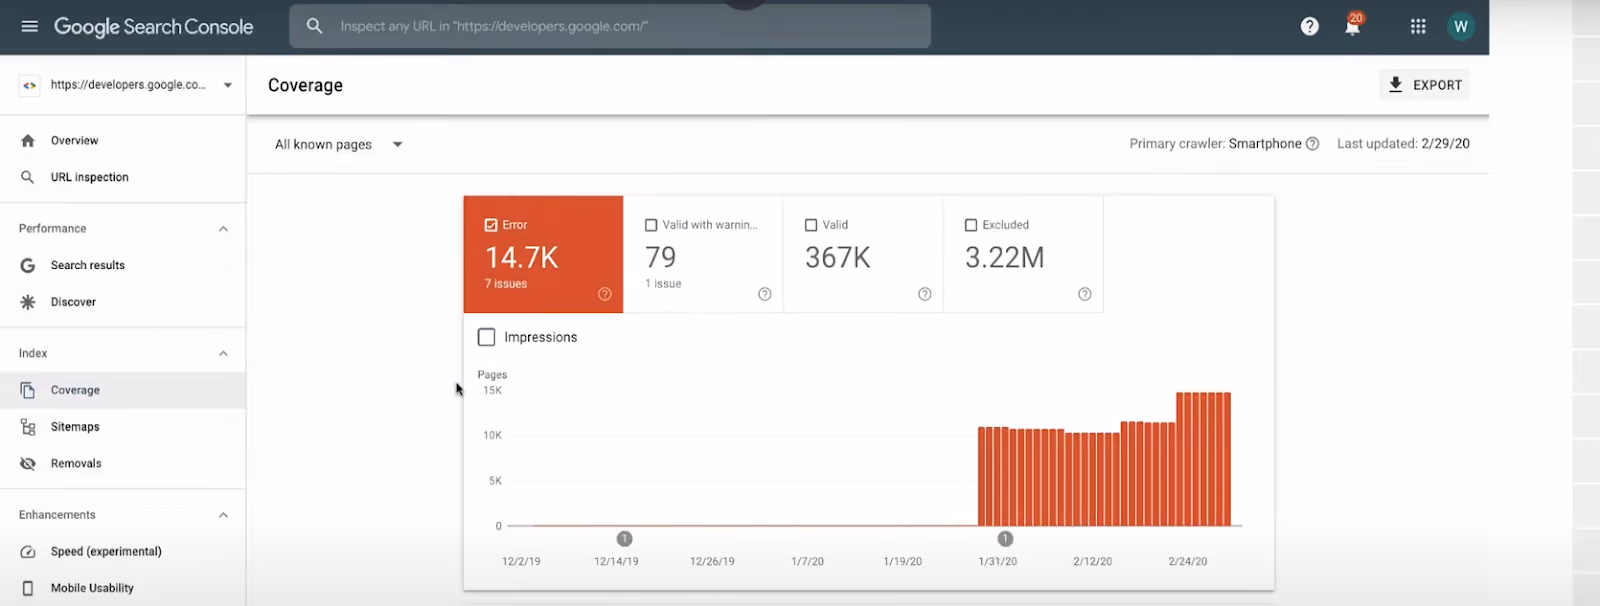Click the help icon on Valid card
Viewport: 1600px width, 606px height.
pos(924,294)
